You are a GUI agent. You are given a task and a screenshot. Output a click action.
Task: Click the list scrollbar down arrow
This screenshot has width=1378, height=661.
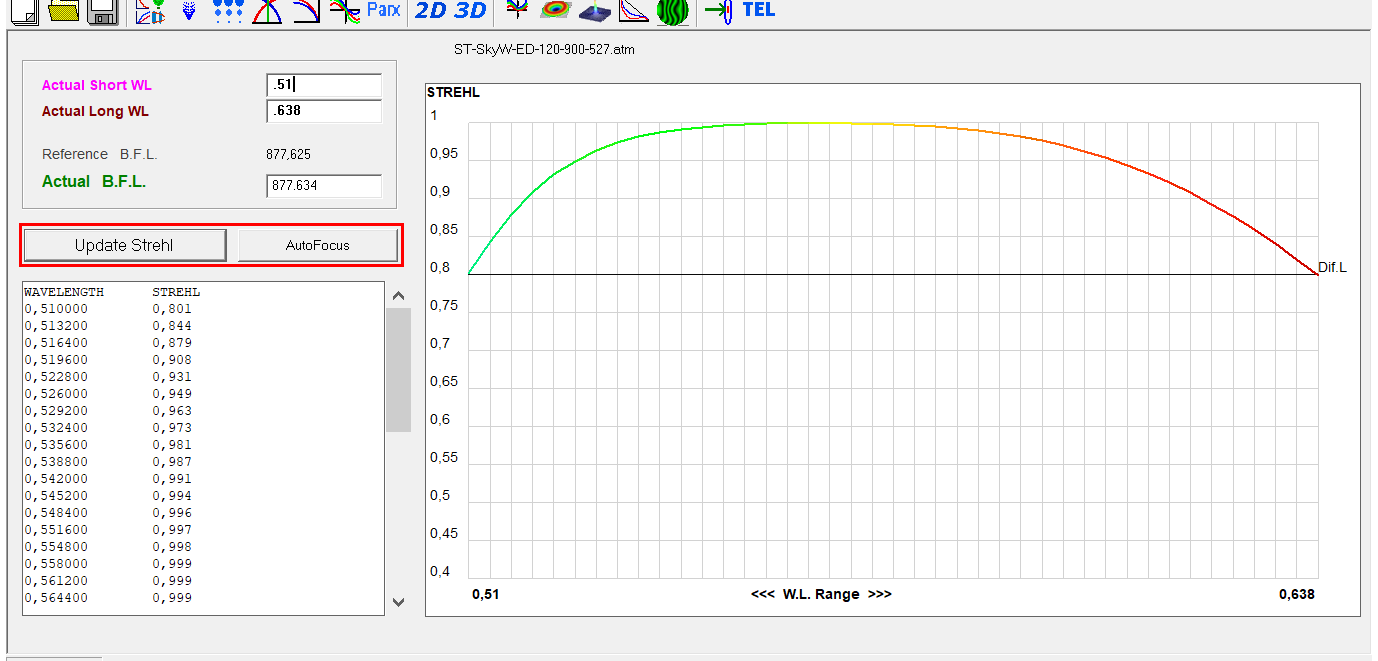tap(398, 602)
